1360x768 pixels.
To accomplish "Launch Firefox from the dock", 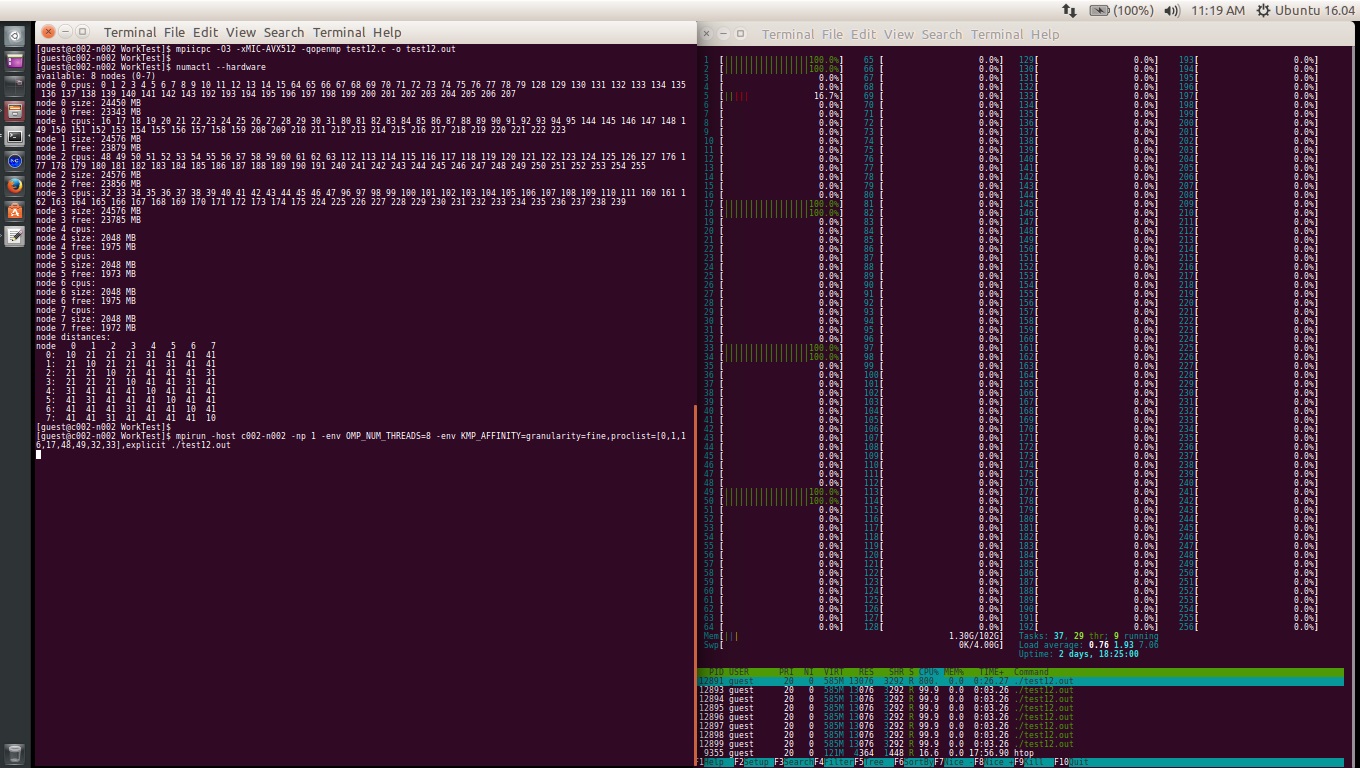I will [15, 186].
